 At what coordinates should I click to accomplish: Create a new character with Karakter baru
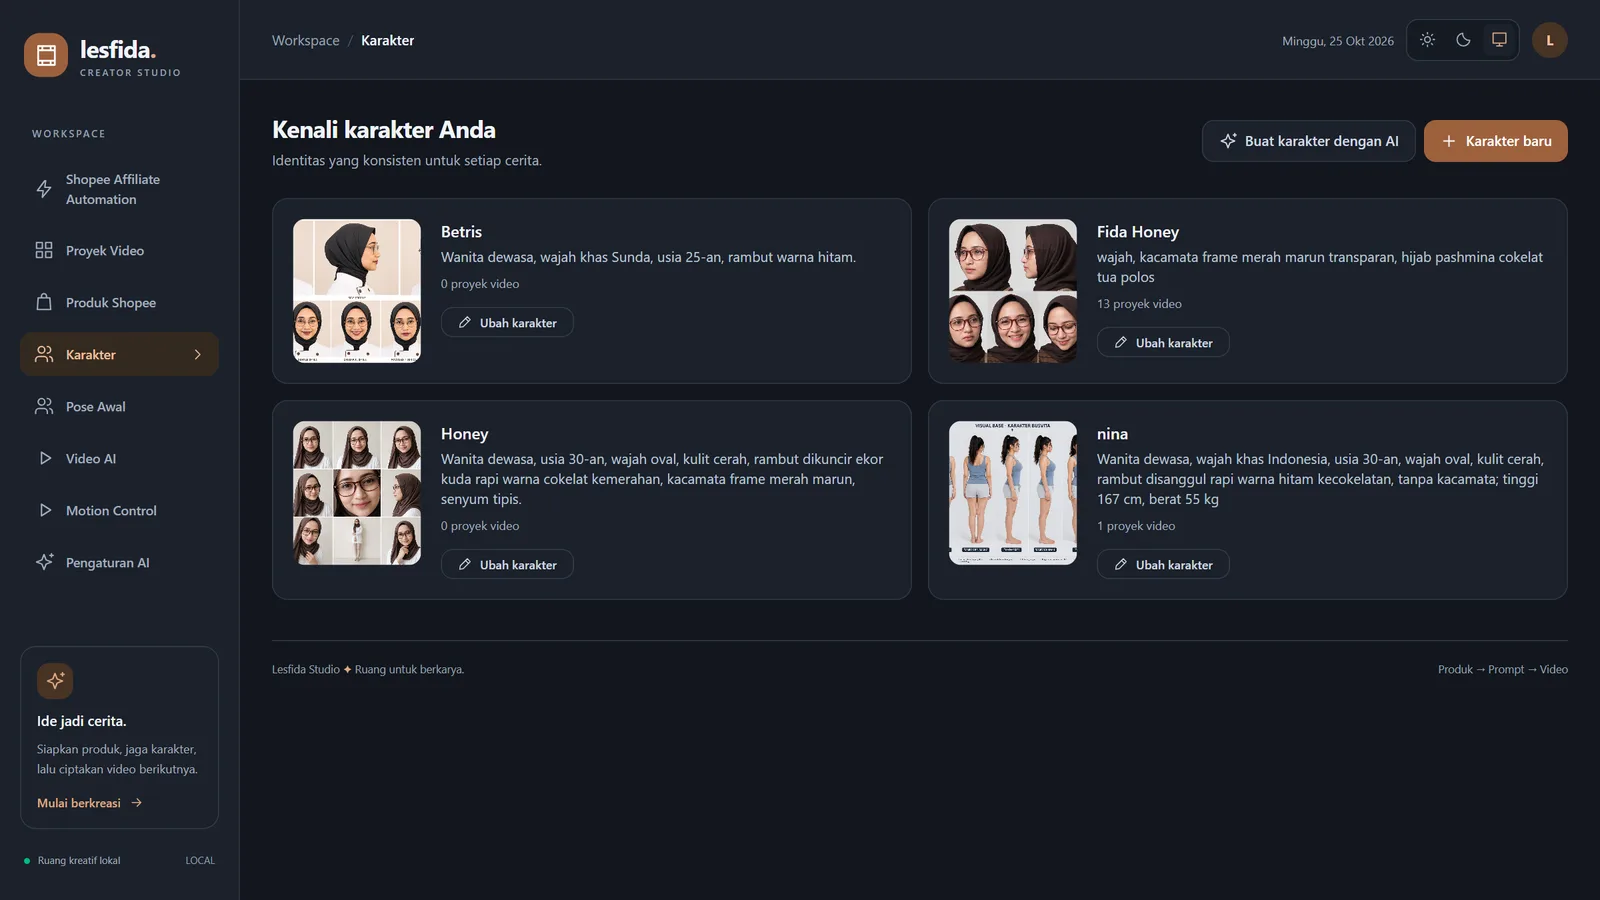click(1496, 141)
